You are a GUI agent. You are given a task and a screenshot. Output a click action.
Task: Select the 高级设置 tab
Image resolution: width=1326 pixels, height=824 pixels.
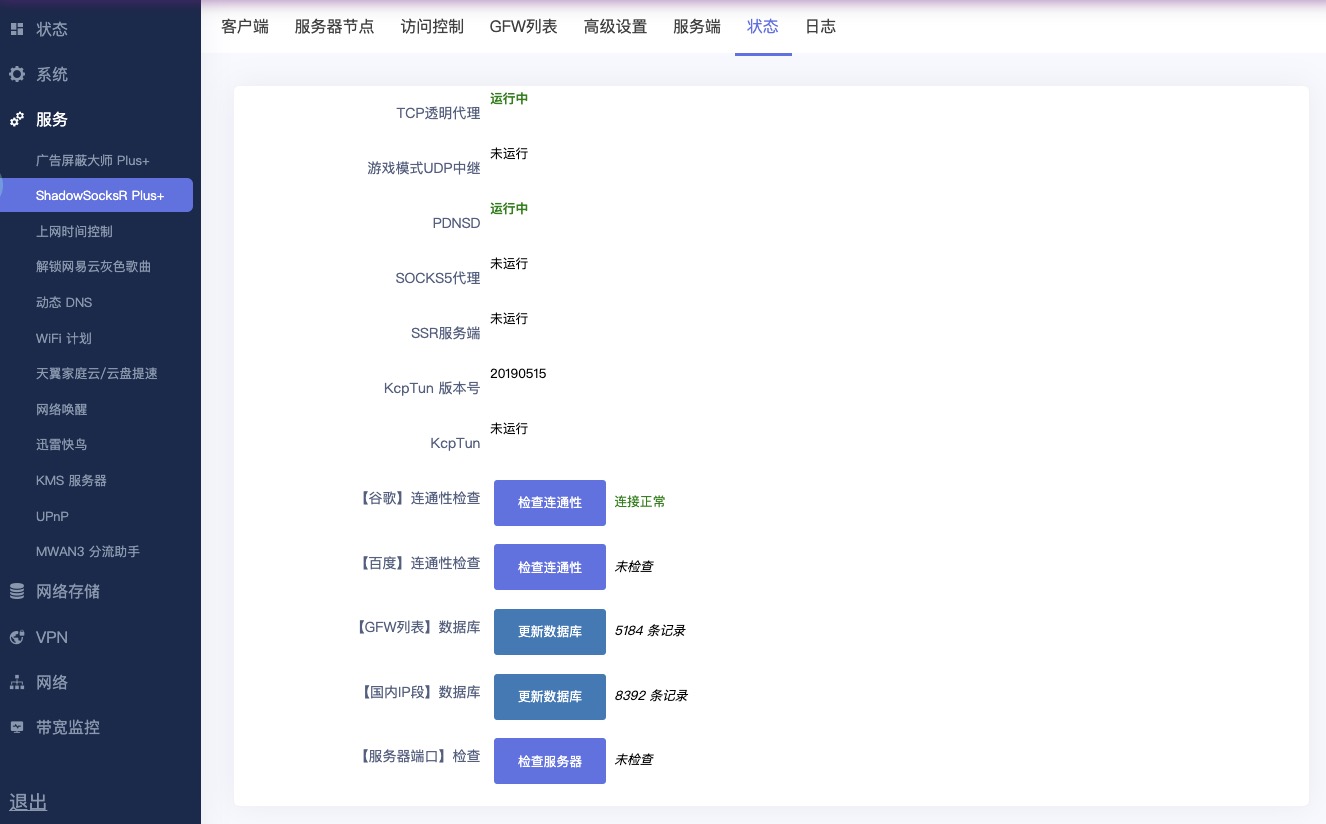click(x=615, y=27)
